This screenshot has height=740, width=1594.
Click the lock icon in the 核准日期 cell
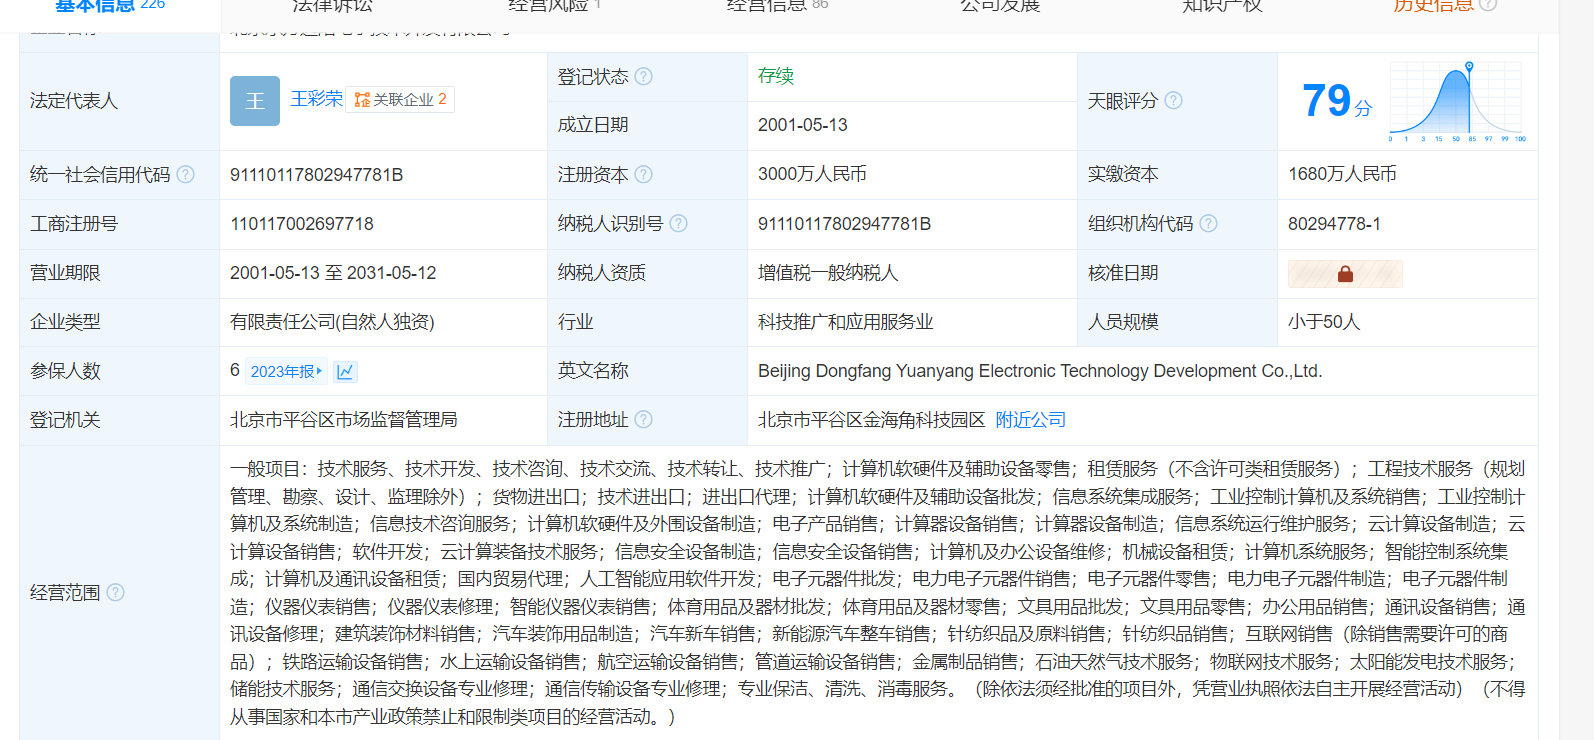coord(1345,274)
